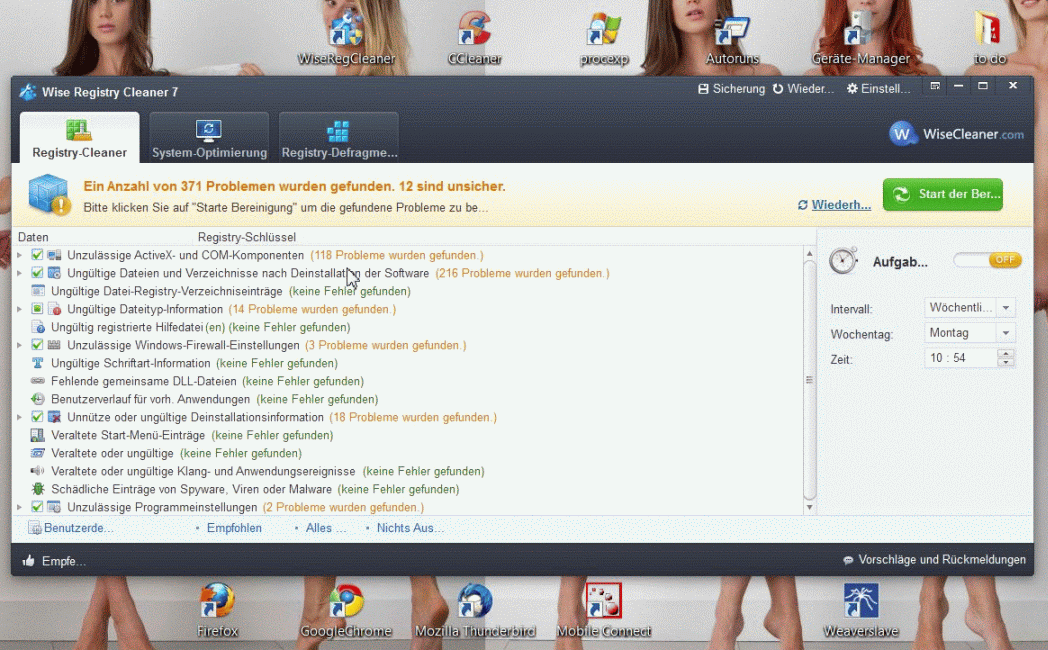Screen dimensions: 1048x650
Task: Open the WiseRegCleaner desktop shortcut
Action: (x=346, y=39)
